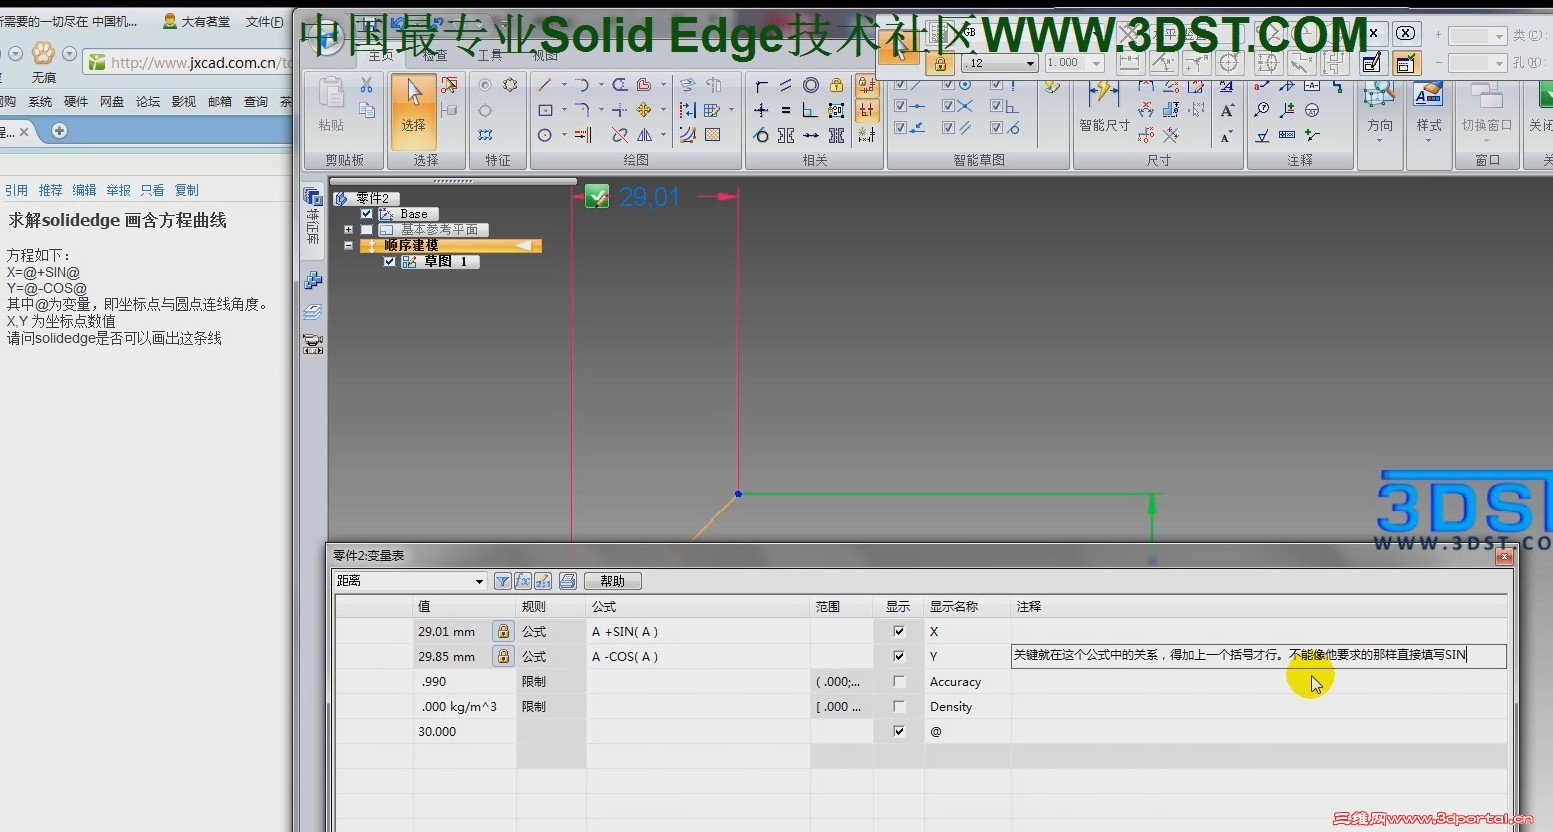This screenshot has width=1553, height=832.
Task: Open the browser 系统 menu item
Action: click(40, 102)
